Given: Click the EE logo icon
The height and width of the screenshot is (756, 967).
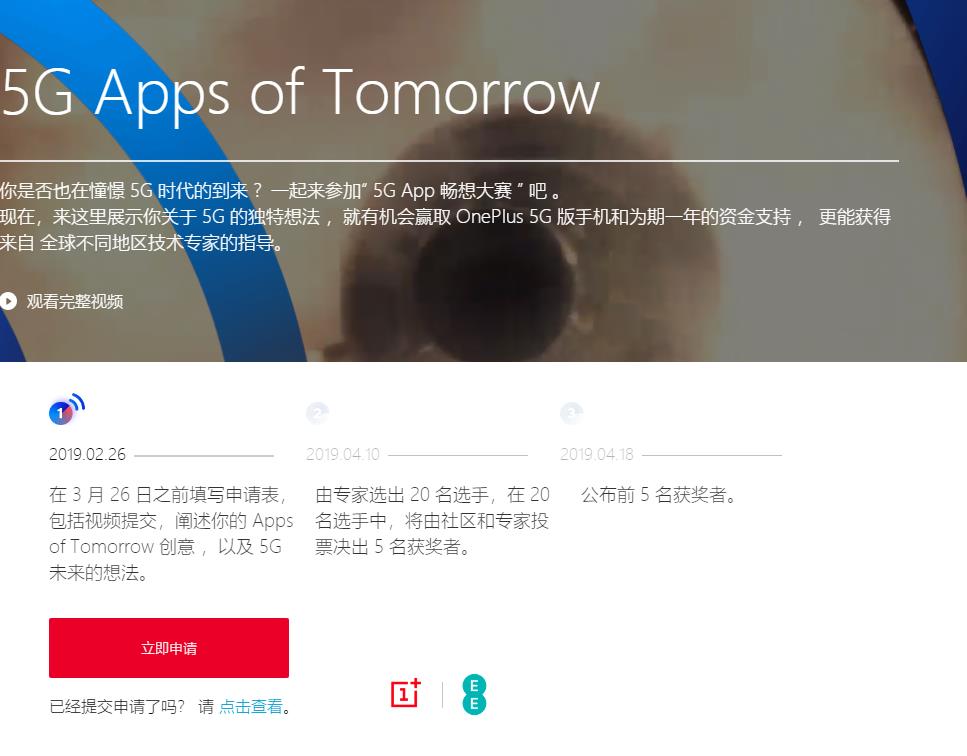Looking at the screenshot, I should click(474, 694).
